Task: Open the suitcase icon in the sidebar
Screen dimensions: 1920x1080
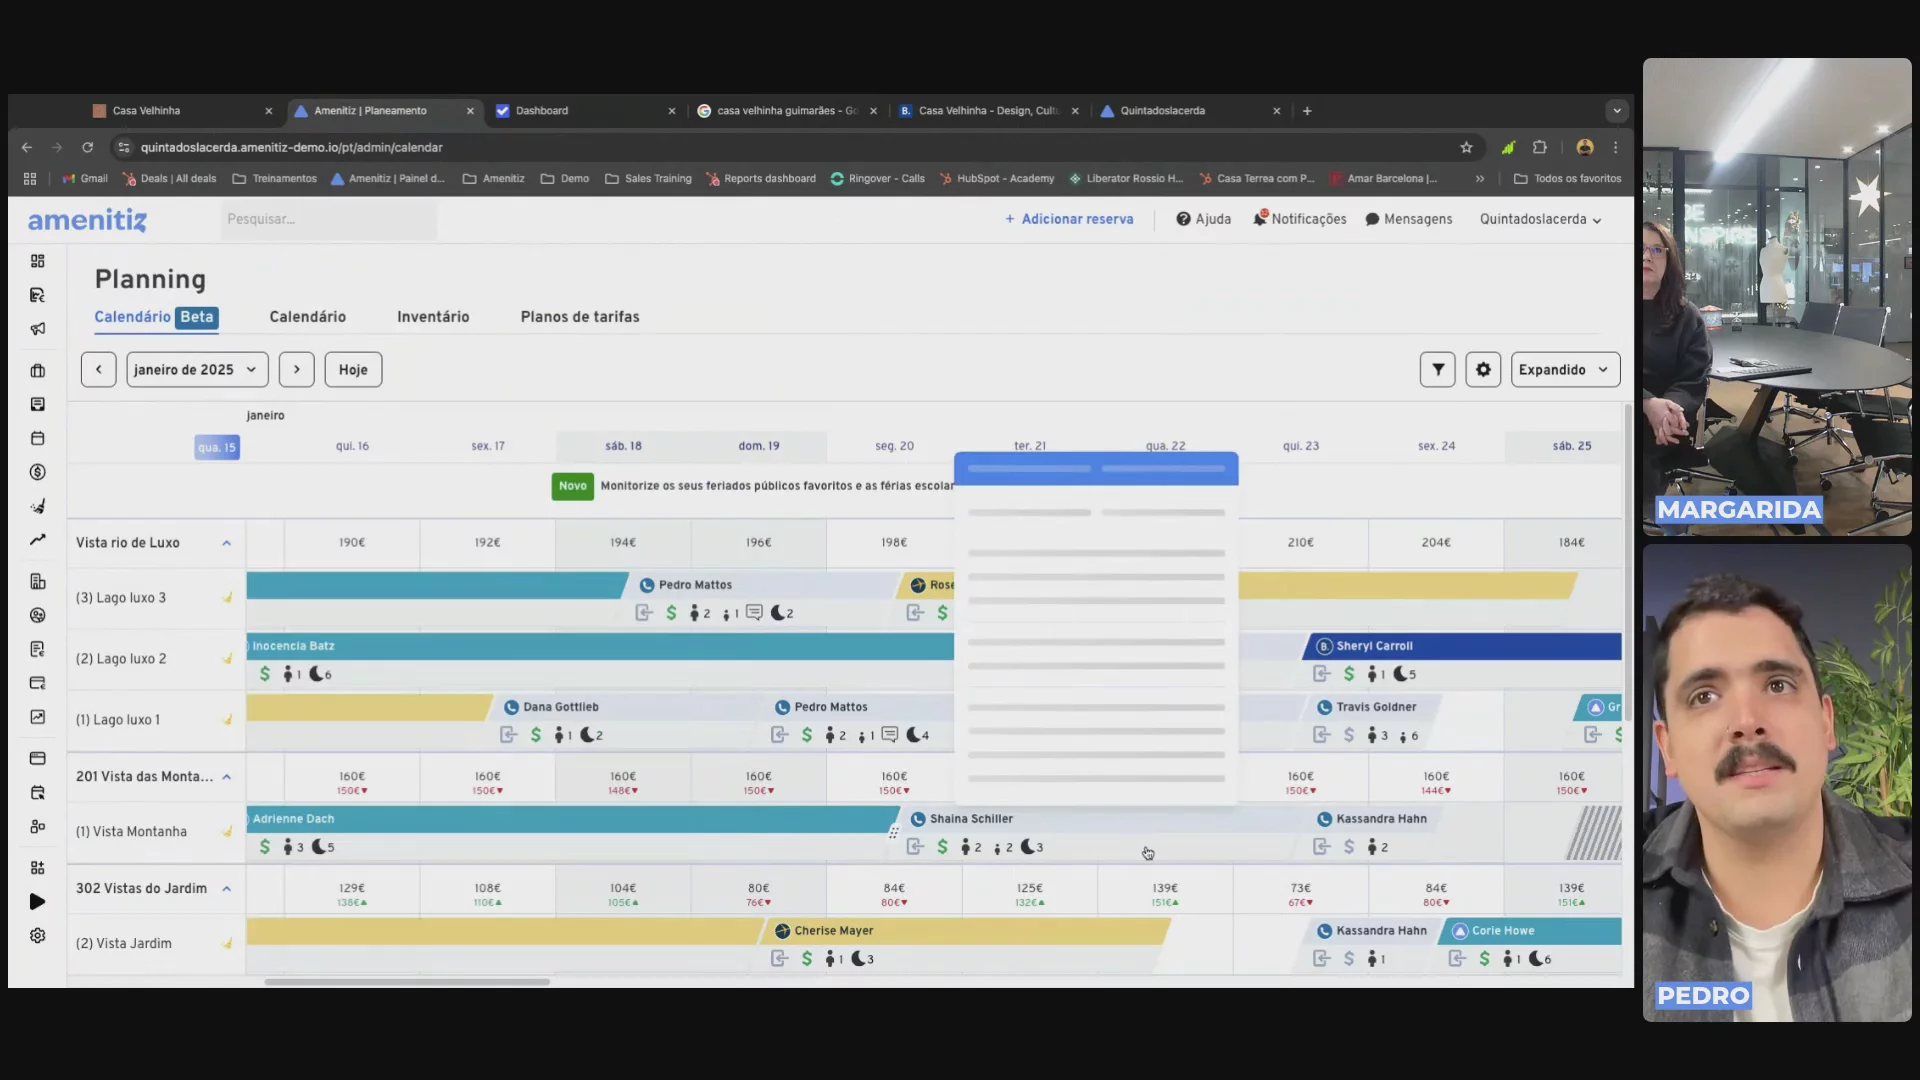Action: tap(38, 371)
